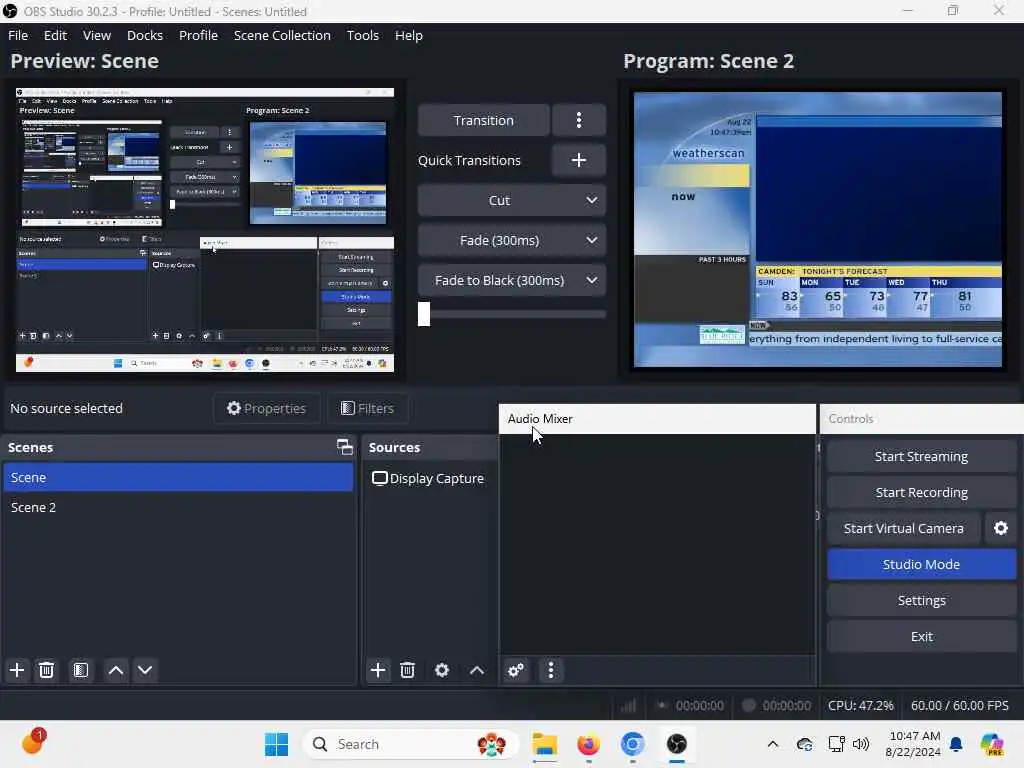Open Settings from Controls
1024x768 pixels.
click(x=921, y=600)
